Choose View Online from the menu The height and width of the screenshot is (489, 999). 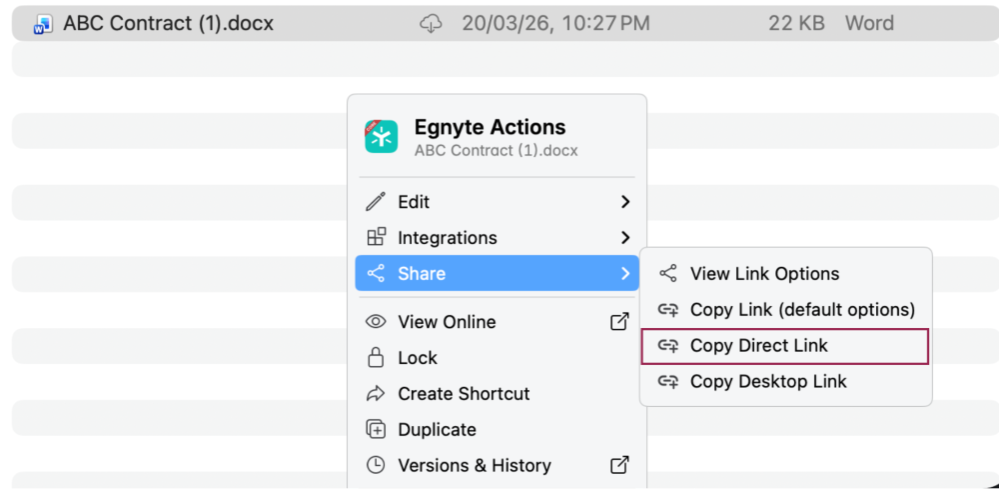(x=497, y=322)
